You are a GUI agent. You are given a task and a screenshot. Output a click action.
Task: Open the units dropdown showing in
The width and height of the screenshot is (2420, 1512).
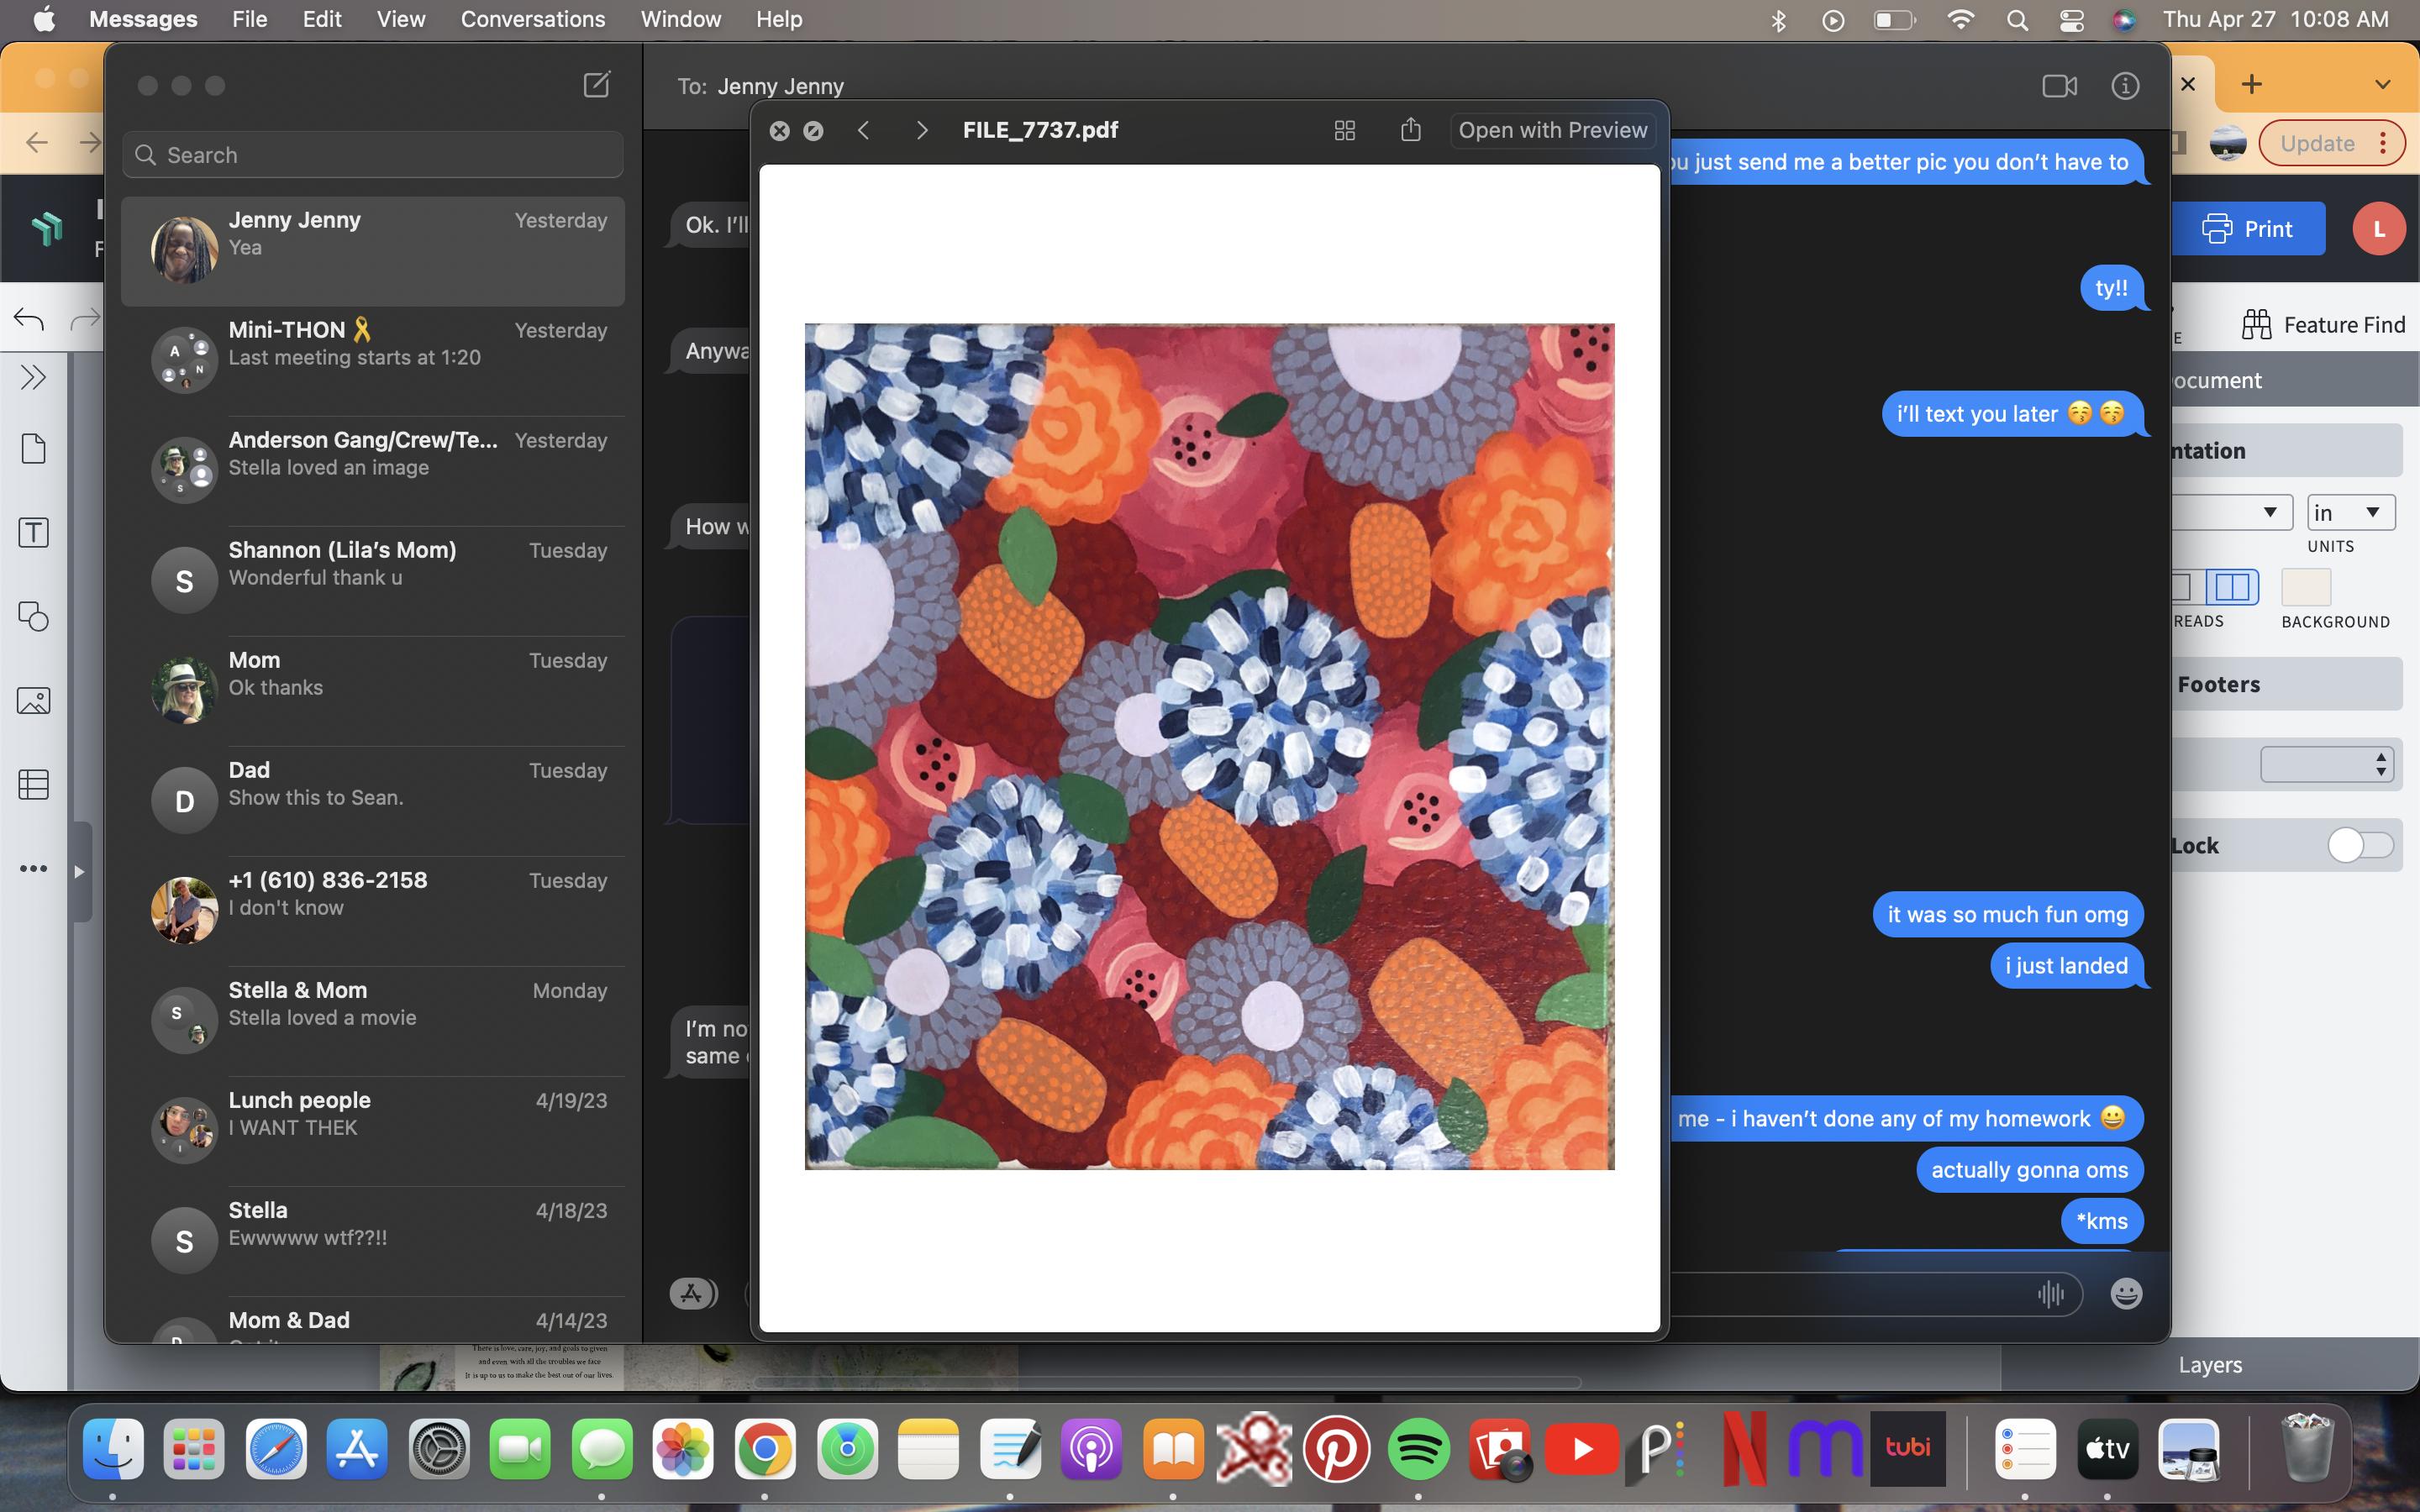pyautogui.click(x=2350, y=513)
